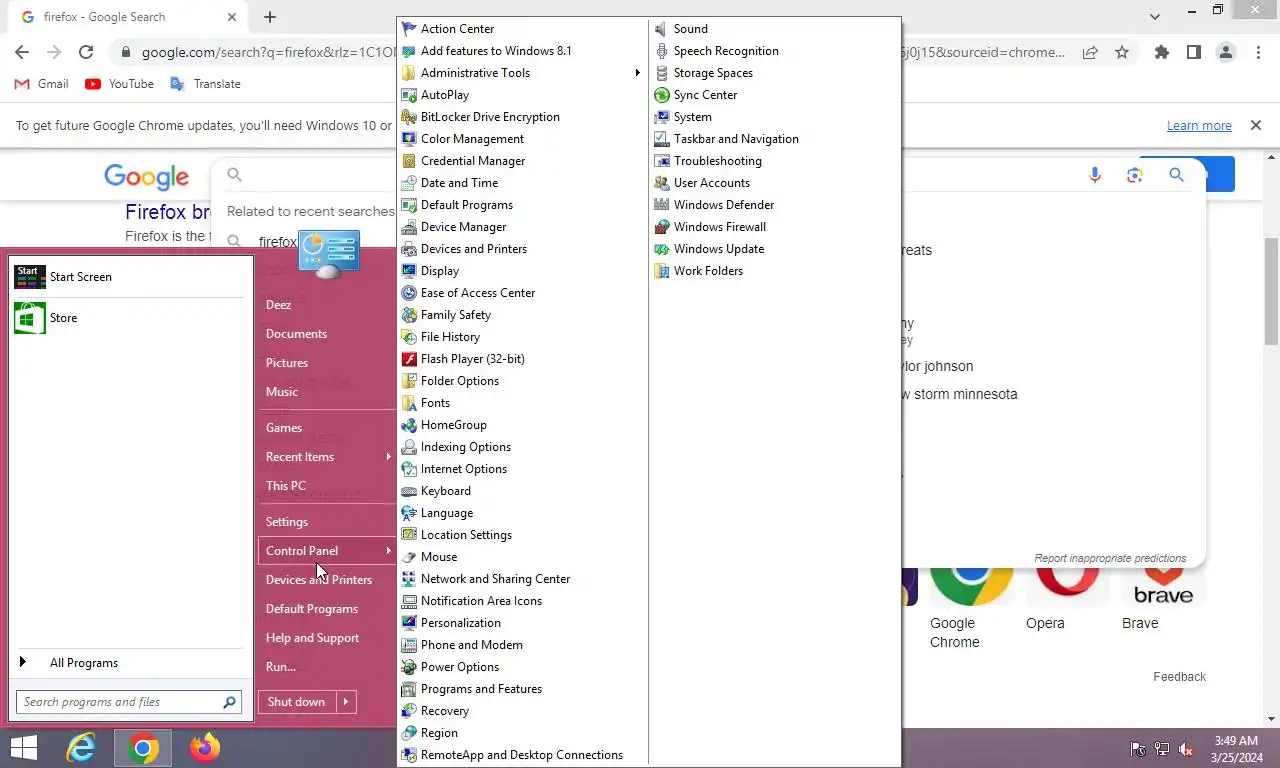
Task: Open Color Management icon
Action: (x=408, y=139)
